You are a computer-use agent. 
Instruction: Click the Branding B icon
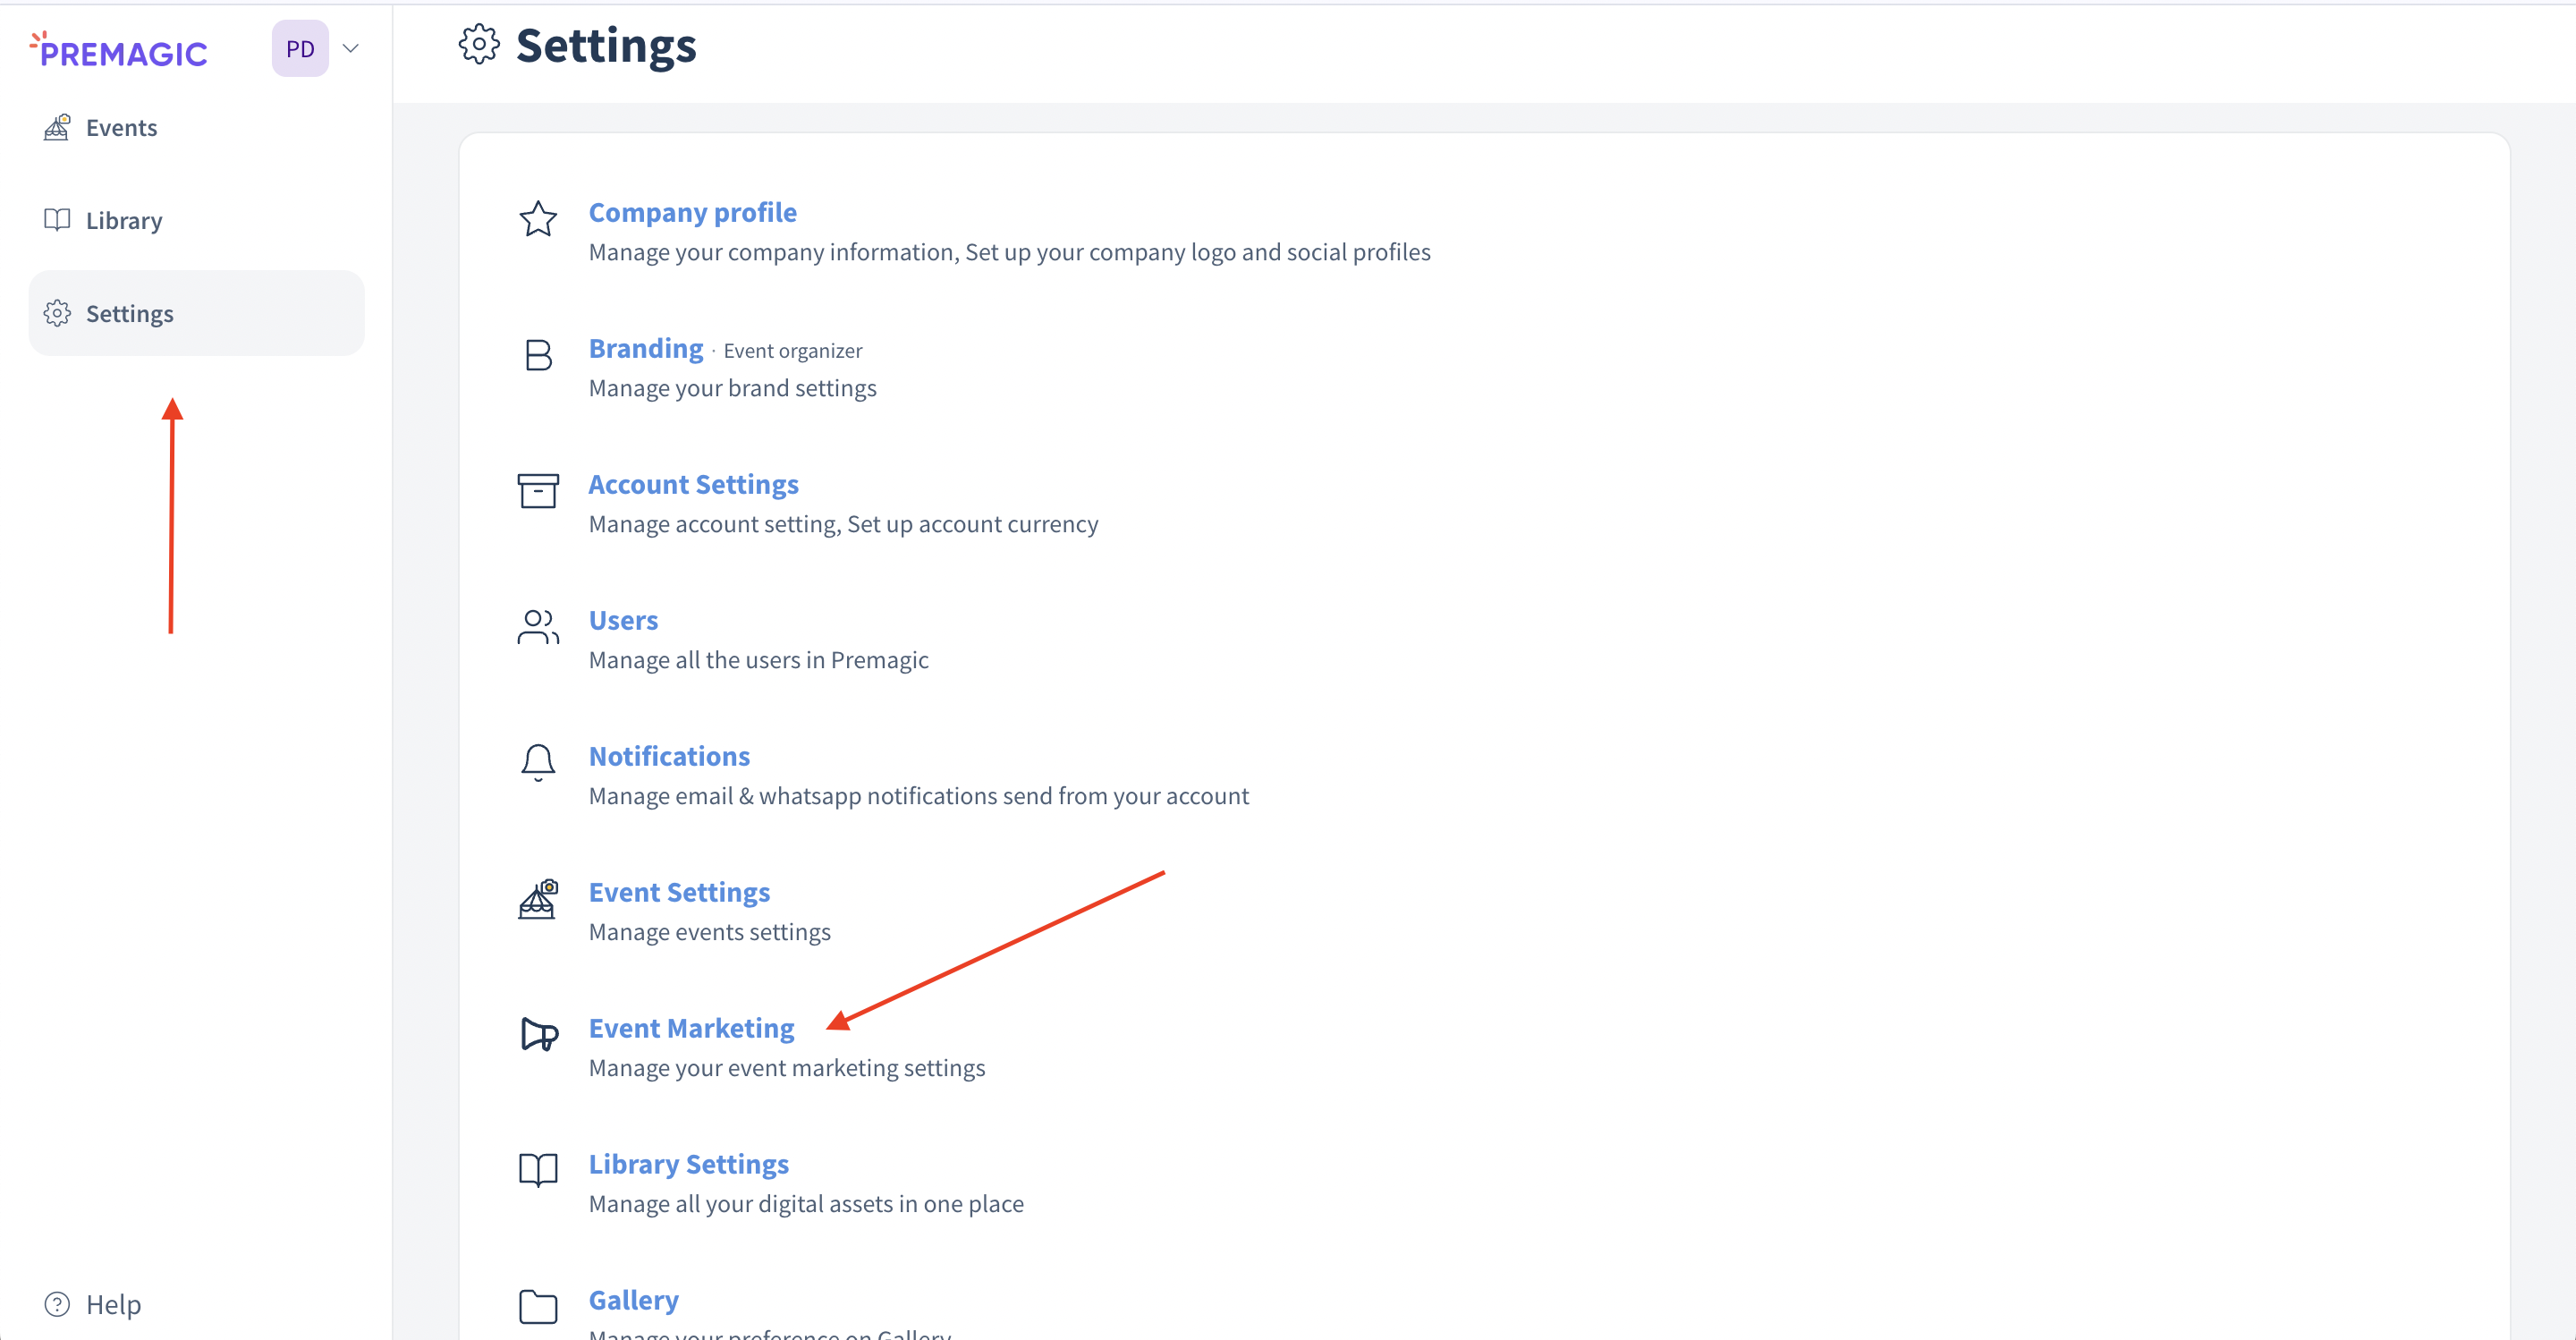pos(538,355)
